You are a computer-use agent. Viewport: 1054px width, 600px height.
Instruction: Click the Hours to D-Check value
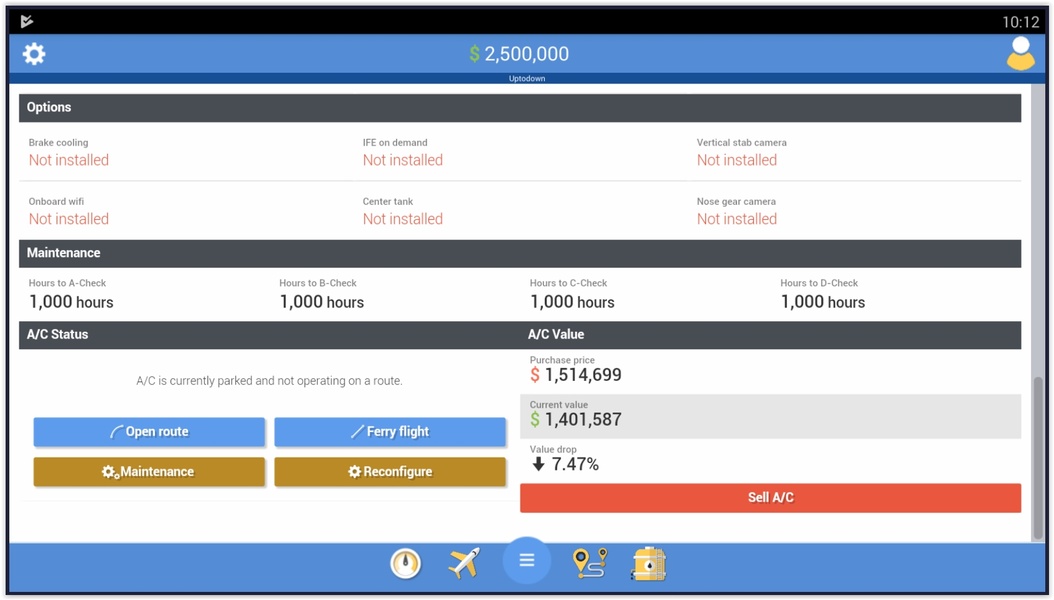tap(823, 302)
